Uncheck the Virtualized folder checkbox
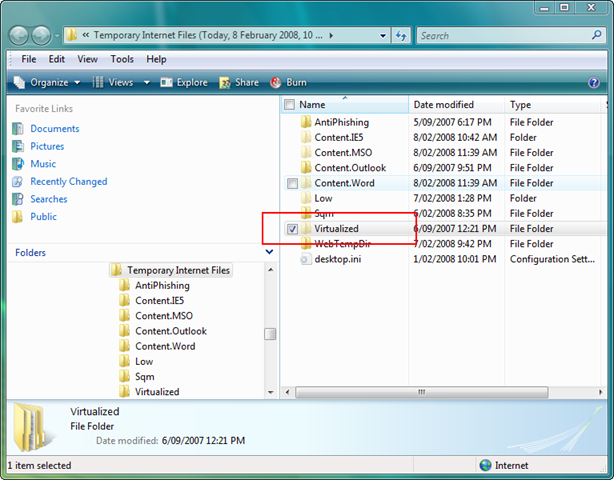This screenshot has width=614, height=480. click(292, 229)
